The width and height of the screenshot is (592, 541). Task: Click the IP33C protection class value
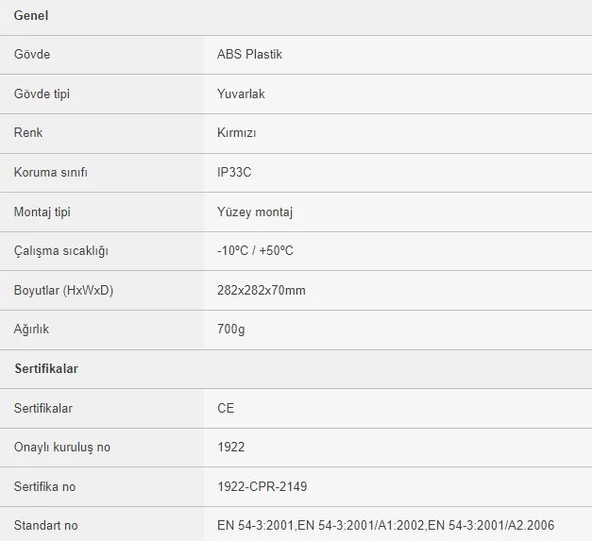pos(234,172)
